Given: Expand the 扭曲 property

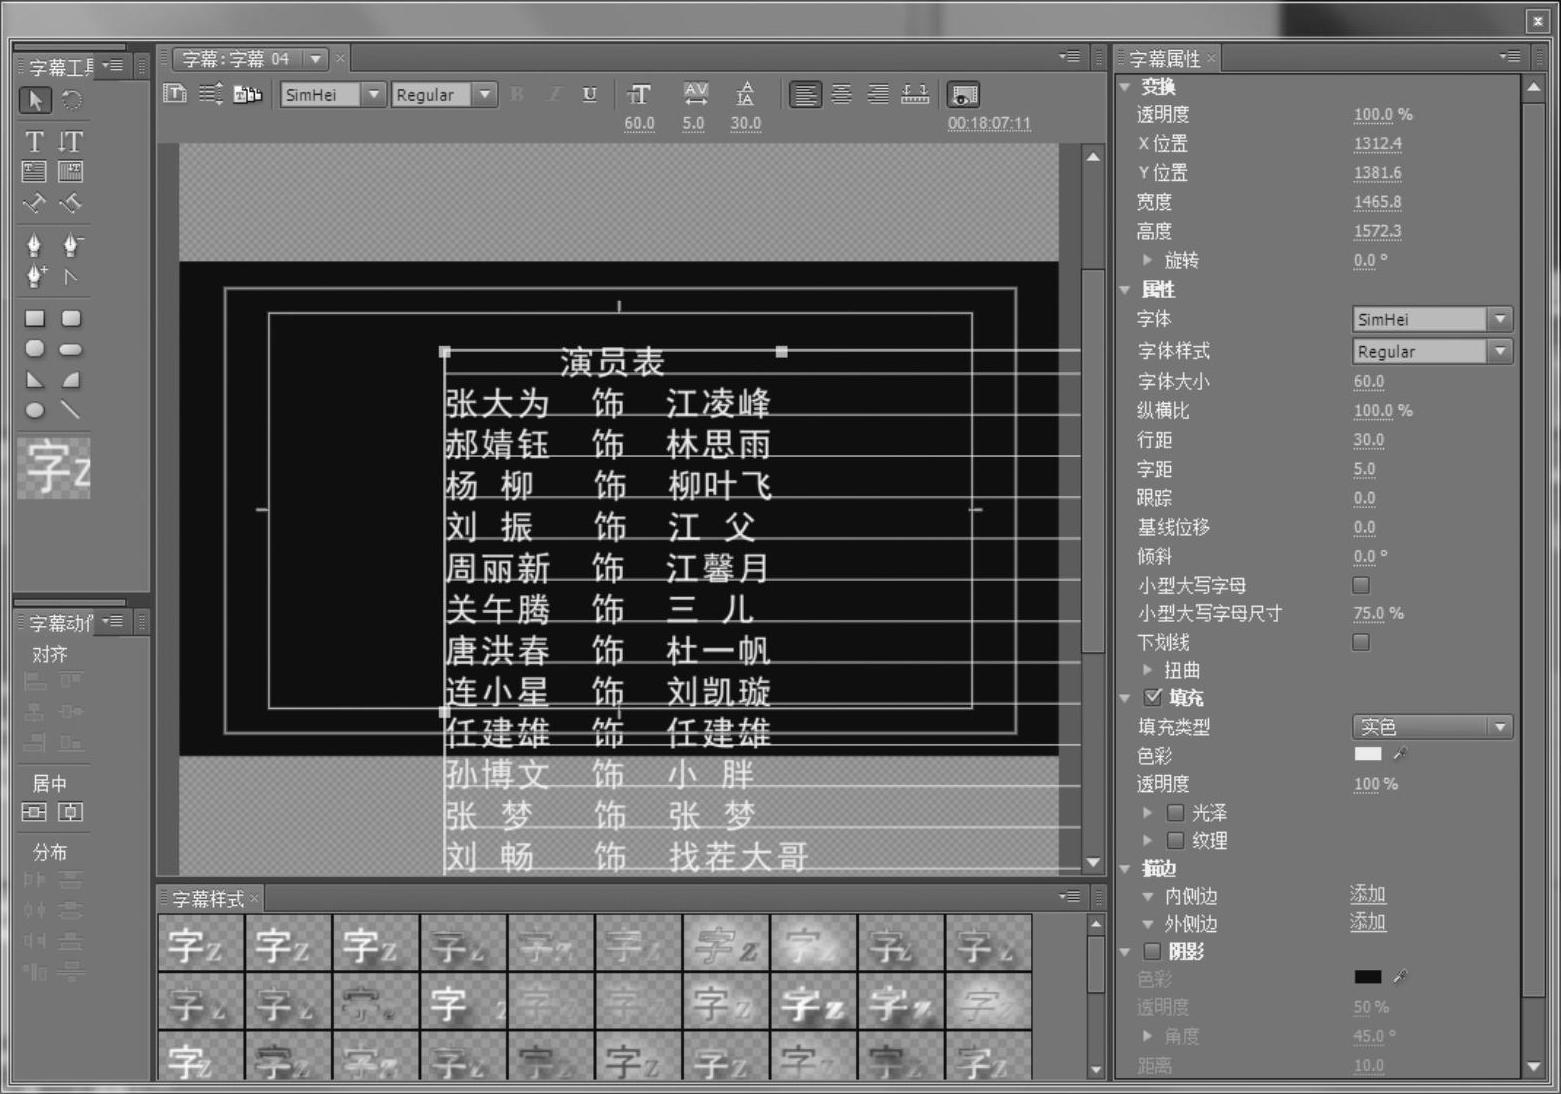Looking at the screenshot, I should [x=1147, y=670].
